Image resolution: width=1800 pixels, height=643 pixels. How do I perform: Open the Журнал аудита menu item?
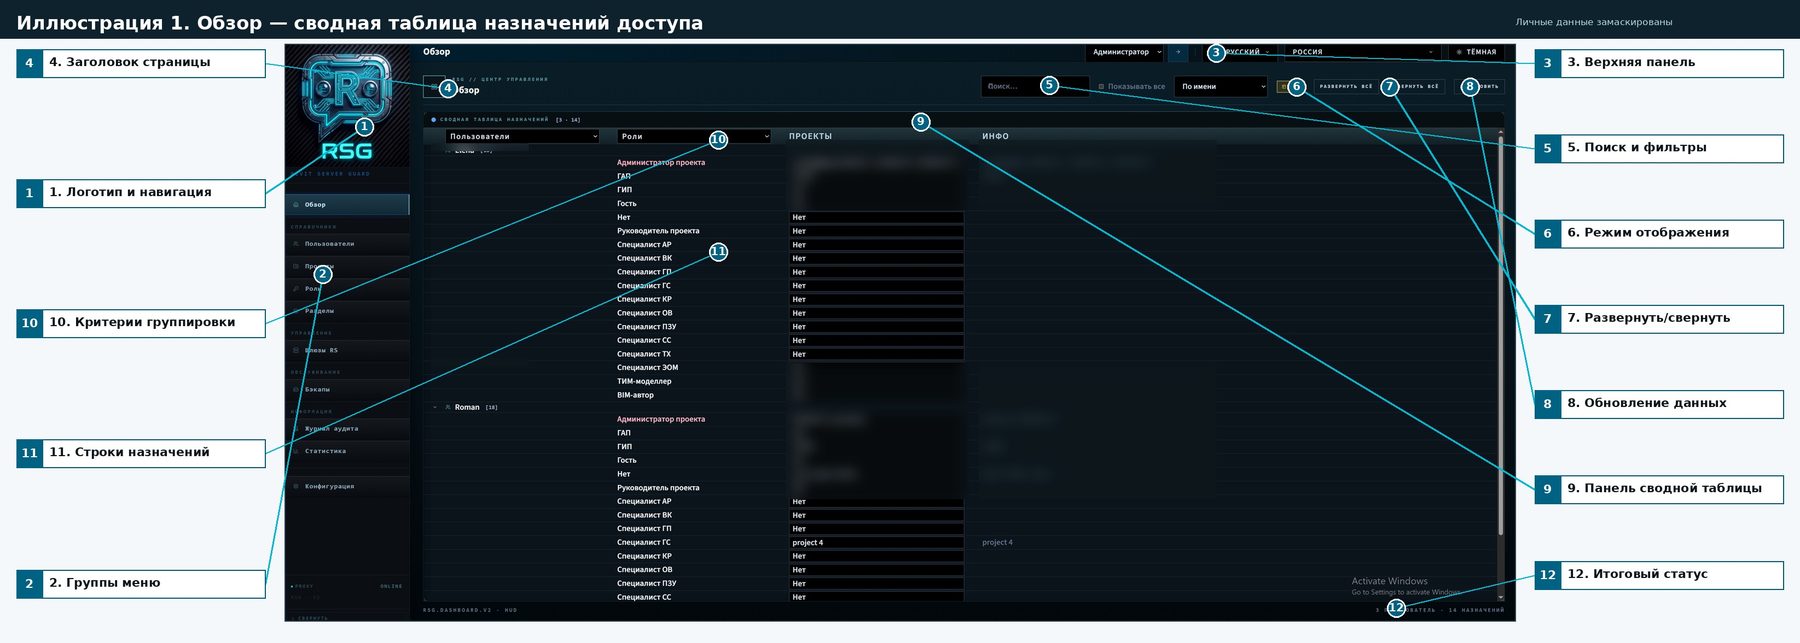point(347,428)
